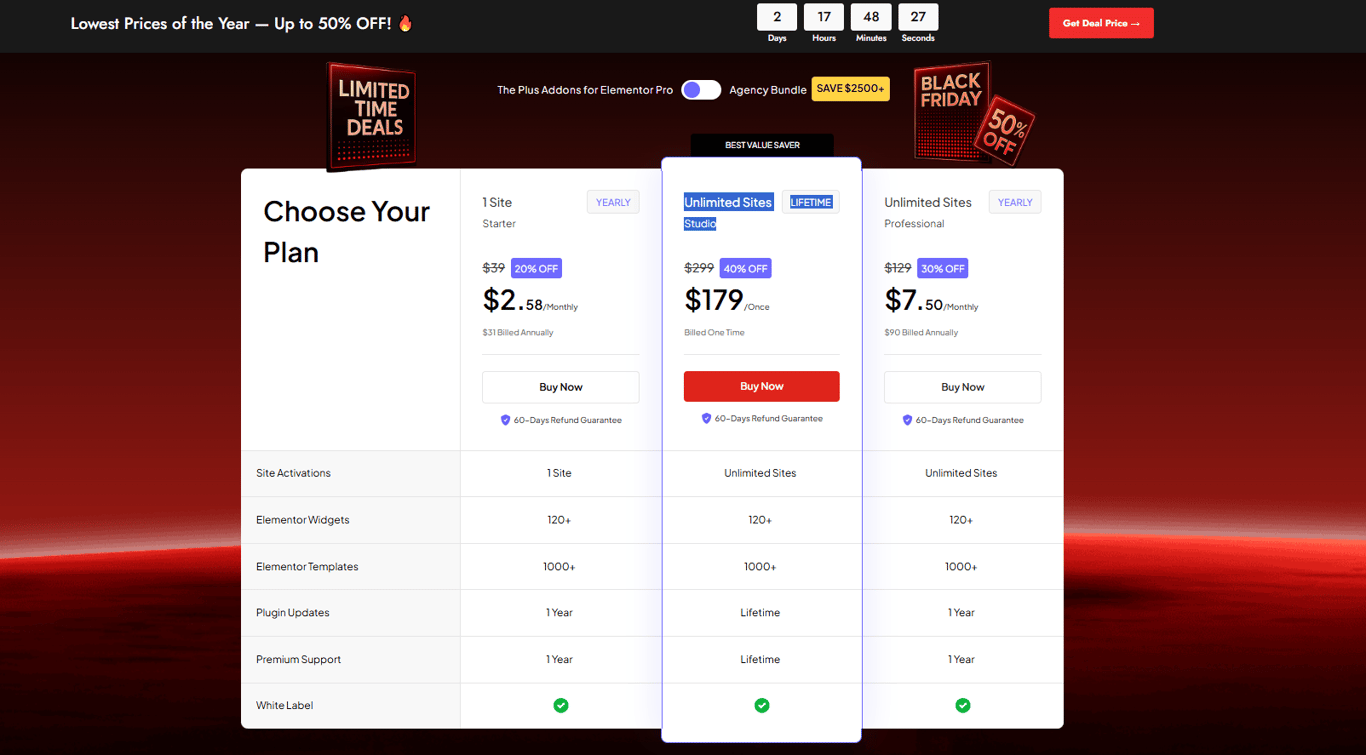Click the Elementor Templates row label

[x=307, y=566]
